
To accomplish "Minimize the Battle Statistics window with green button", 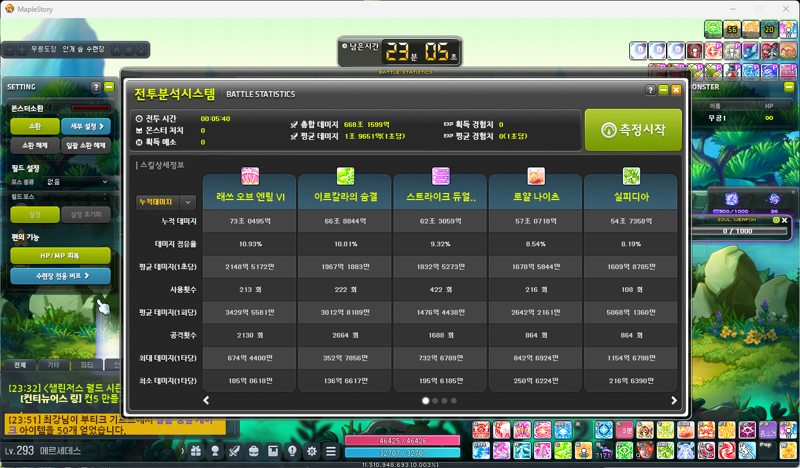I will tap(663, 90).
